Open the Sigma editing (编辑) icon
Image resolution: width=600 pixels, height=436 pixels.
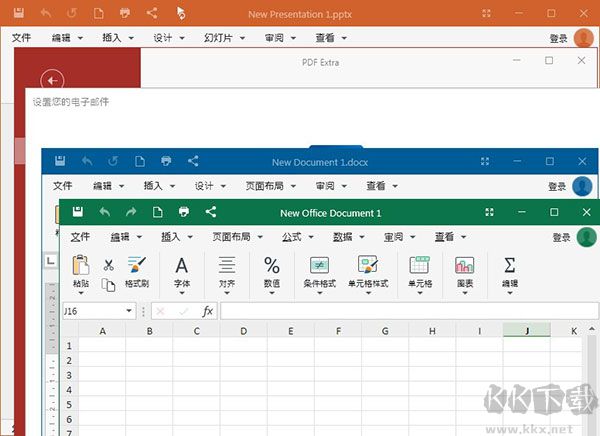510,265
